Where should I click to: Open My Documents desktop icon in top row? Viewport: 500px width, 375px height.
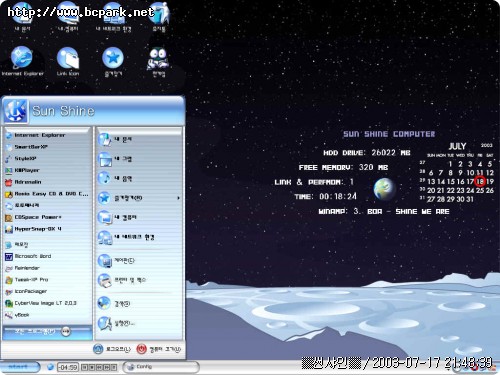22,17
